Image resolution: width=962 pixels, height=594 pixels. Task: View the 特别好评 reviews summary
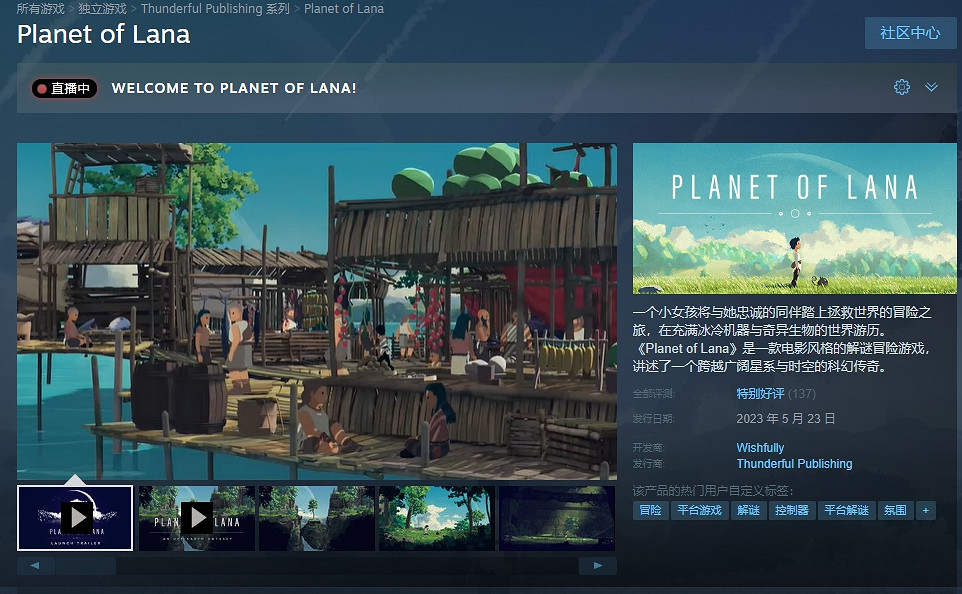(x=760, y=394)
